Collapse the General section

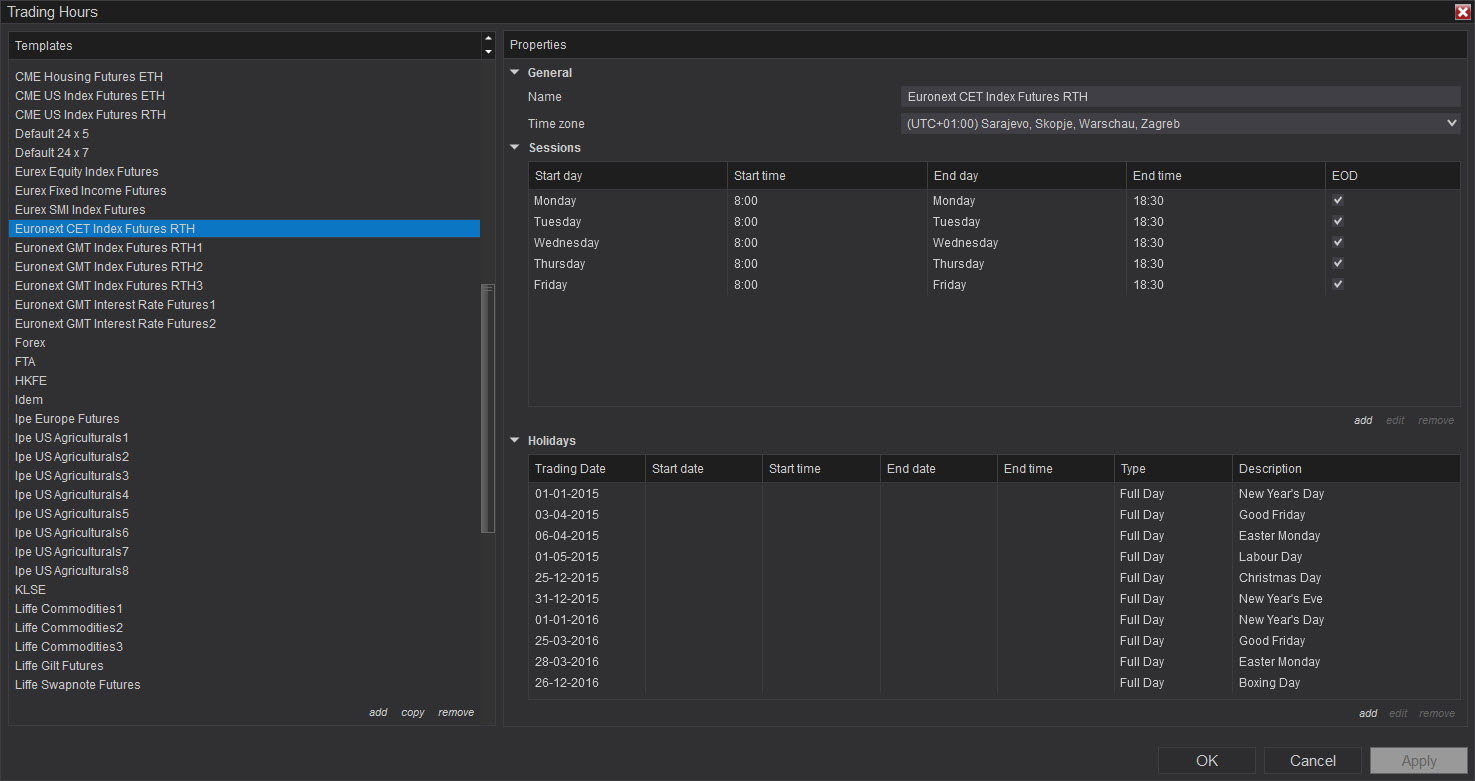[515, 73]
